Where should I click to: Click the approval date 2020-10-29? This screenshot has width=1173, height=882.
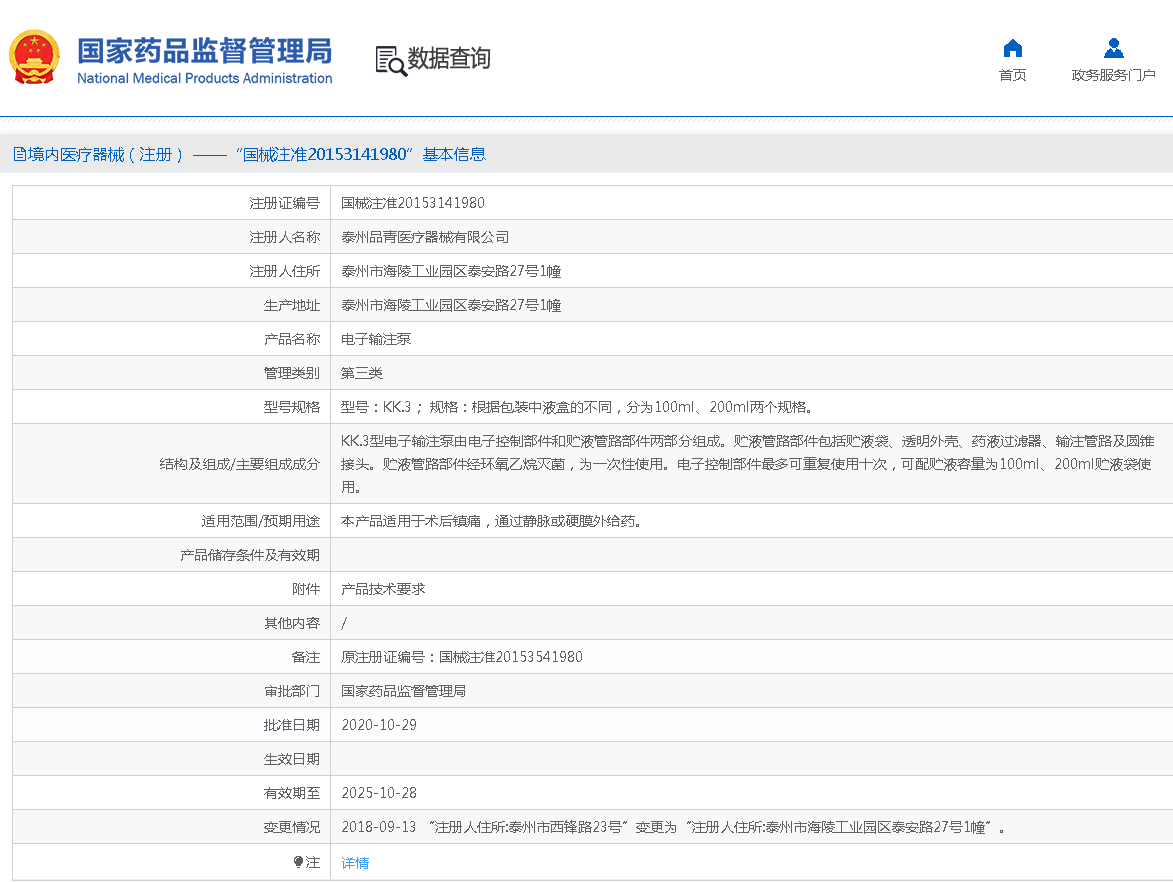(x=379, y=725)
